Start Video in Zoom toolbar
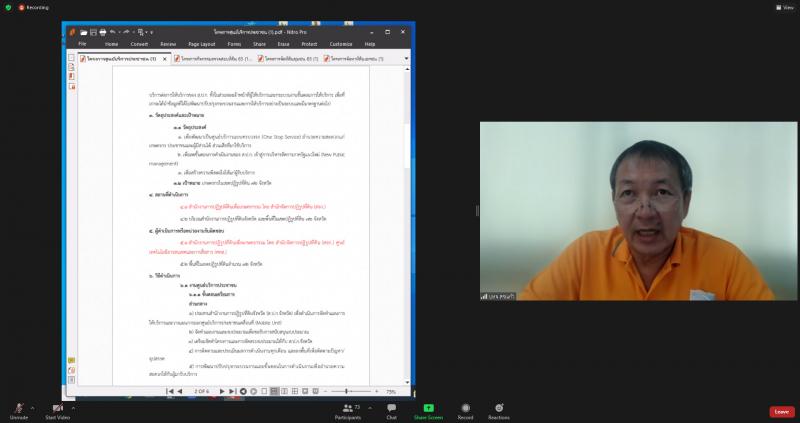 58,411
